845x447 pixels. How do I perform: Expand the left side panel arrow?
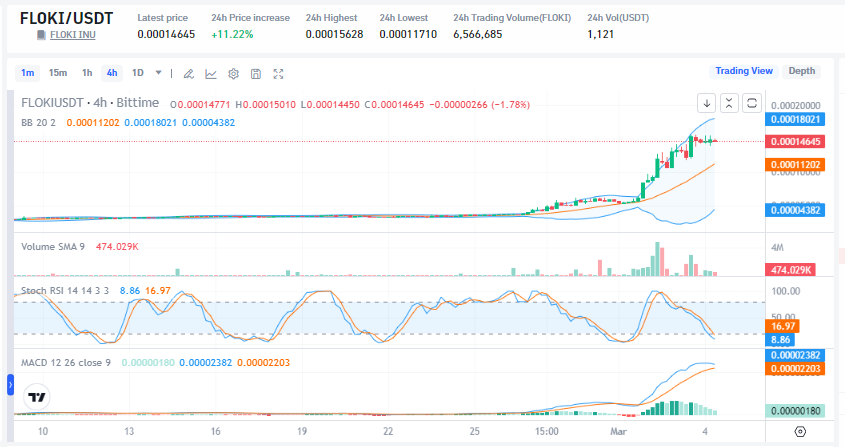click(10, 385)
